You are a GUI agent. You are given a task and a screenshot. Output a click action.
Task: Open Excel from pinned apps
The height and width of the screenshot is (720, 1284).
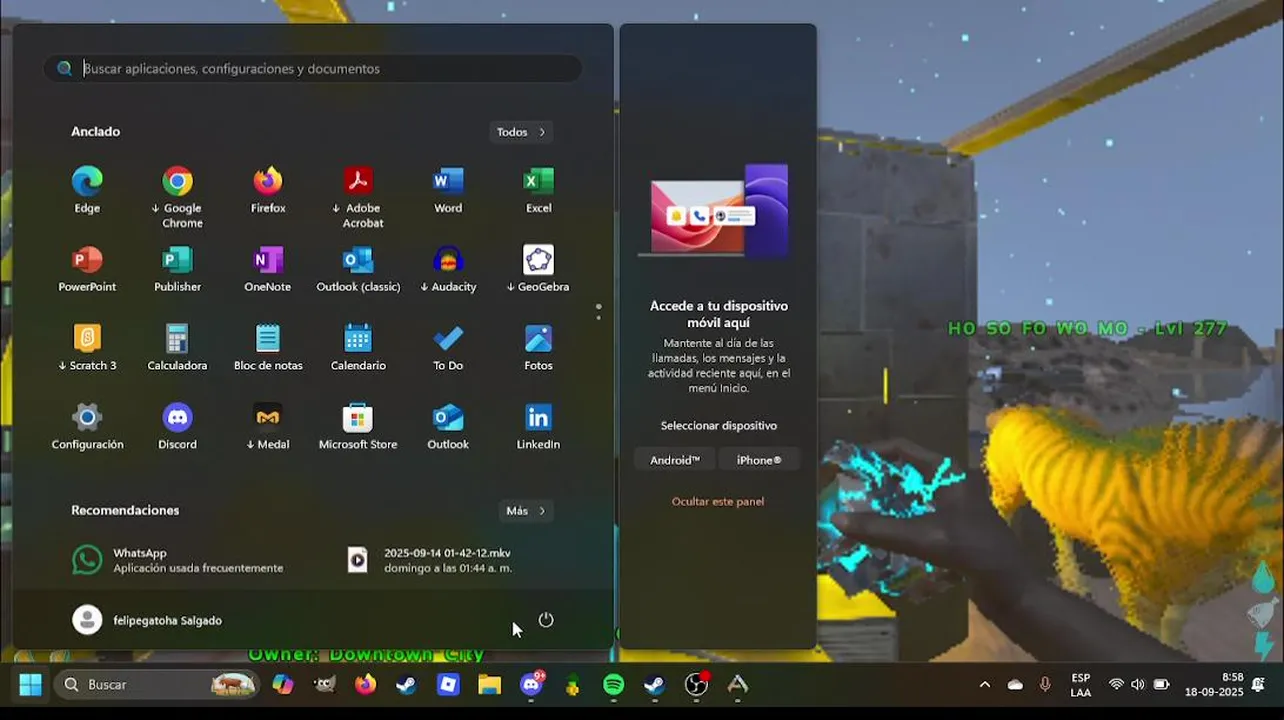pos(538,190)
